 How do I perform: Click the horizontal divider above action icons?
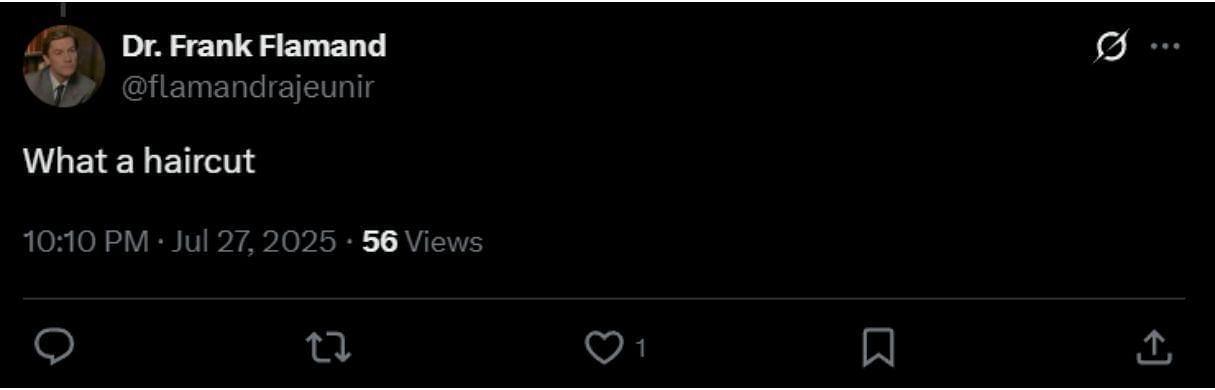click(604, 298)
